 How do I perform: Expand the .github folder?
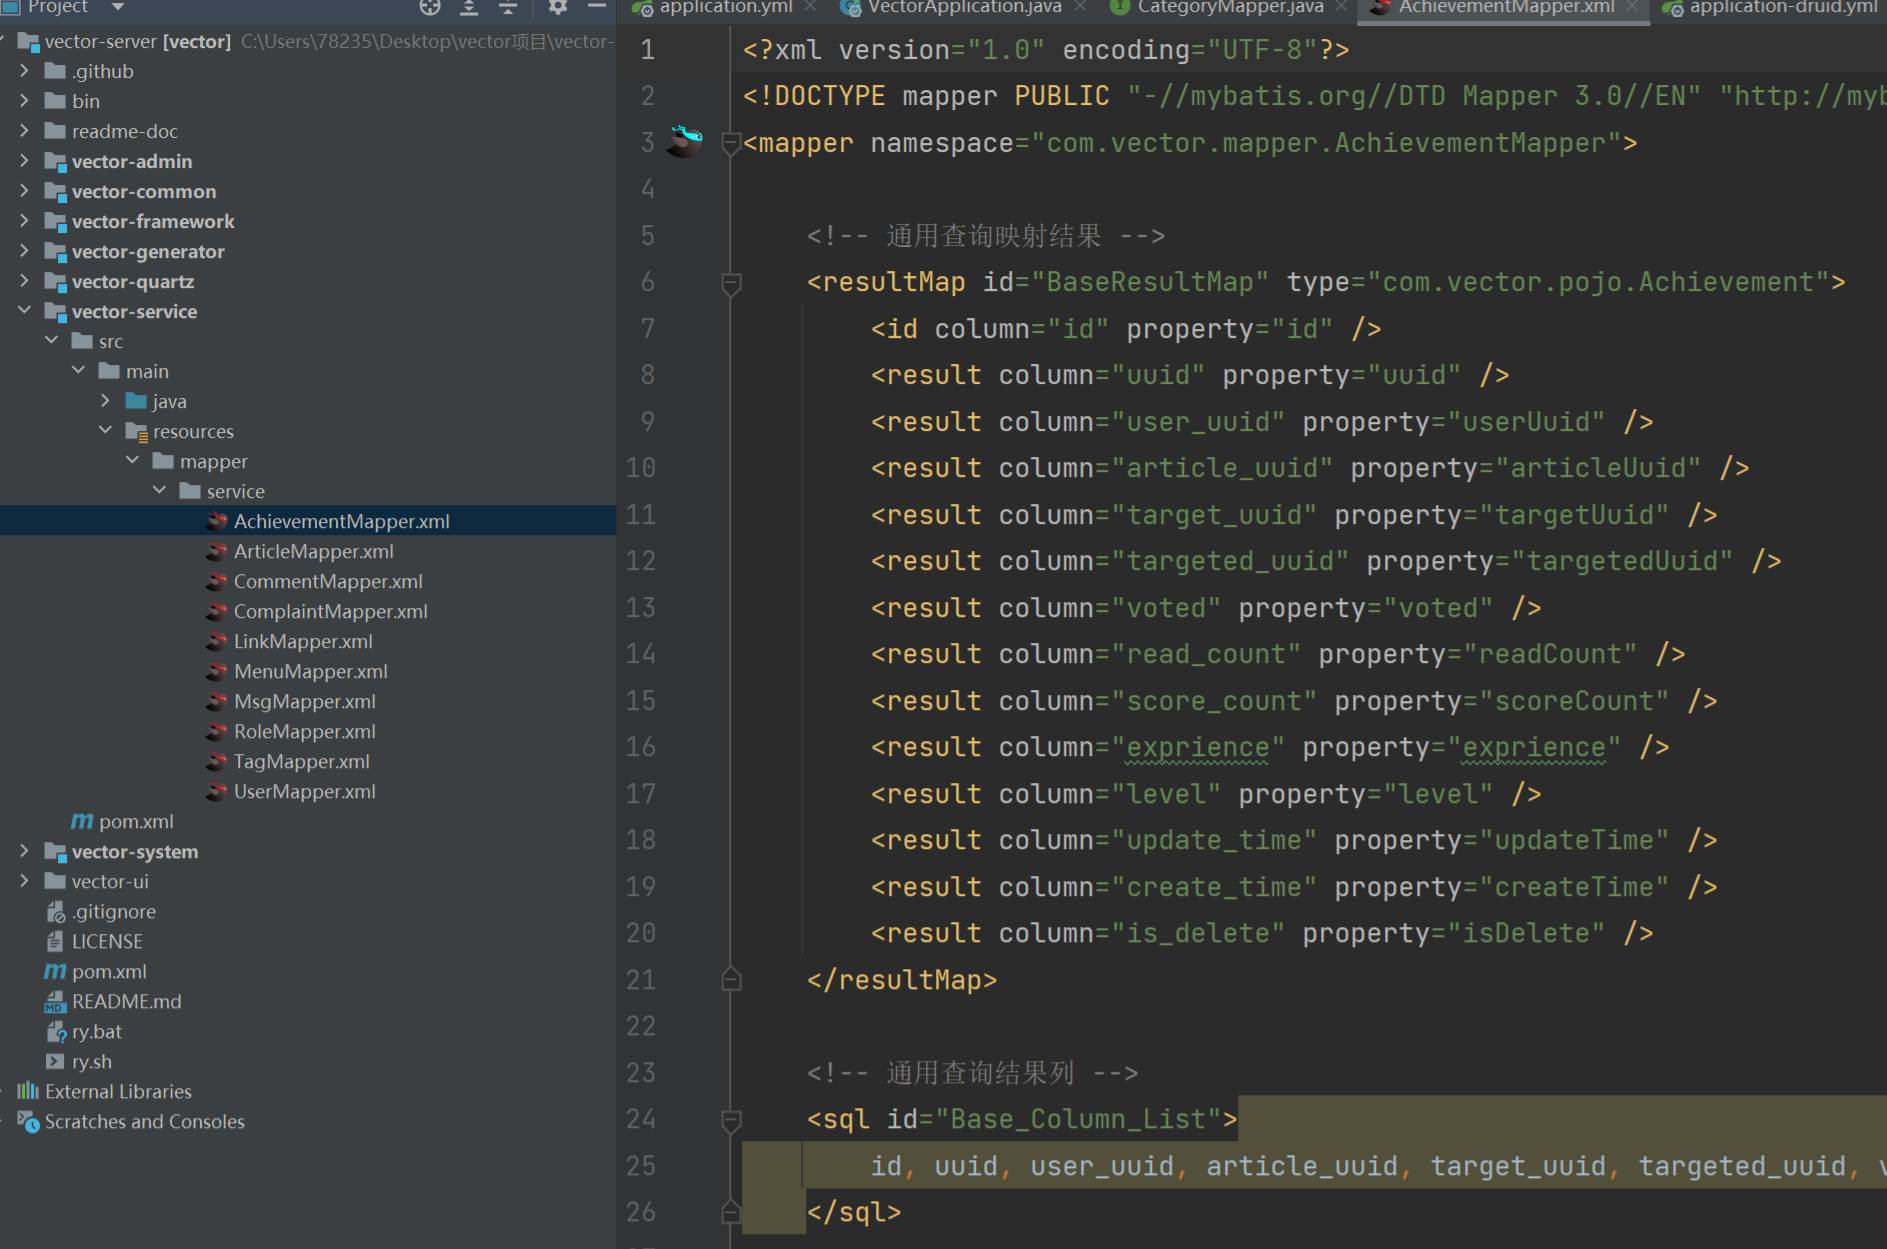coord(25,71)
